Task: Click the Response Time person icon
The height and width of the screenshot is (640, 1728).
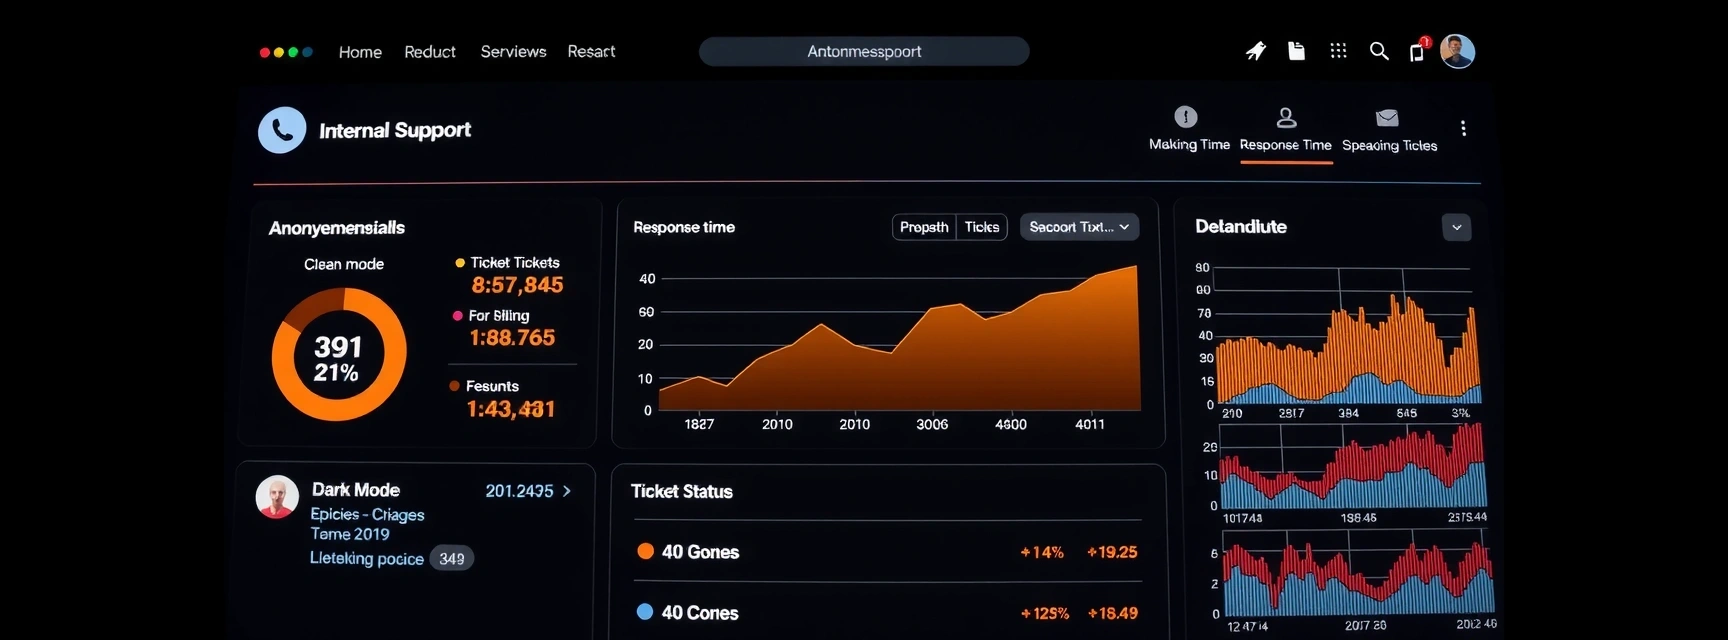Action: point(1286,117)
